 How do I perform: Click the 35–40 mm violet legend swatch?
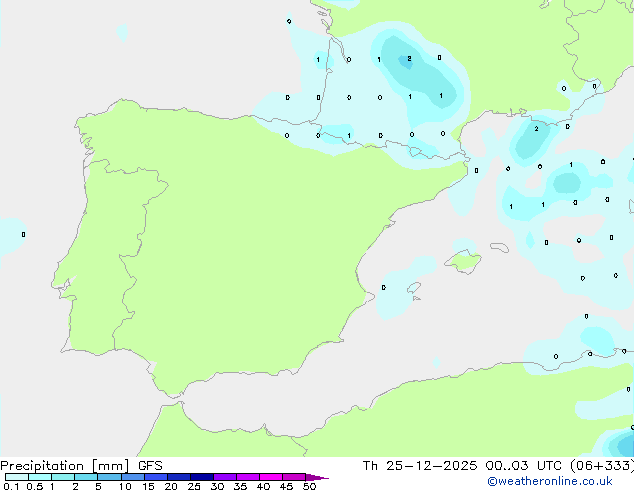point(248,477)
